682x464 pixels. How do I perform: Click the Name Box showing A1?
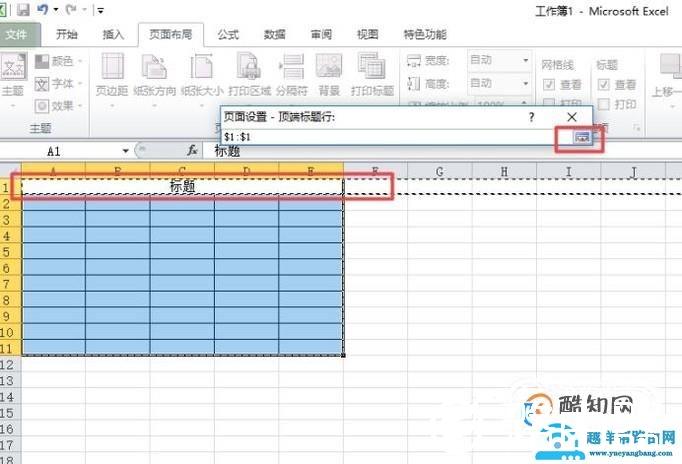click(61, 151)
